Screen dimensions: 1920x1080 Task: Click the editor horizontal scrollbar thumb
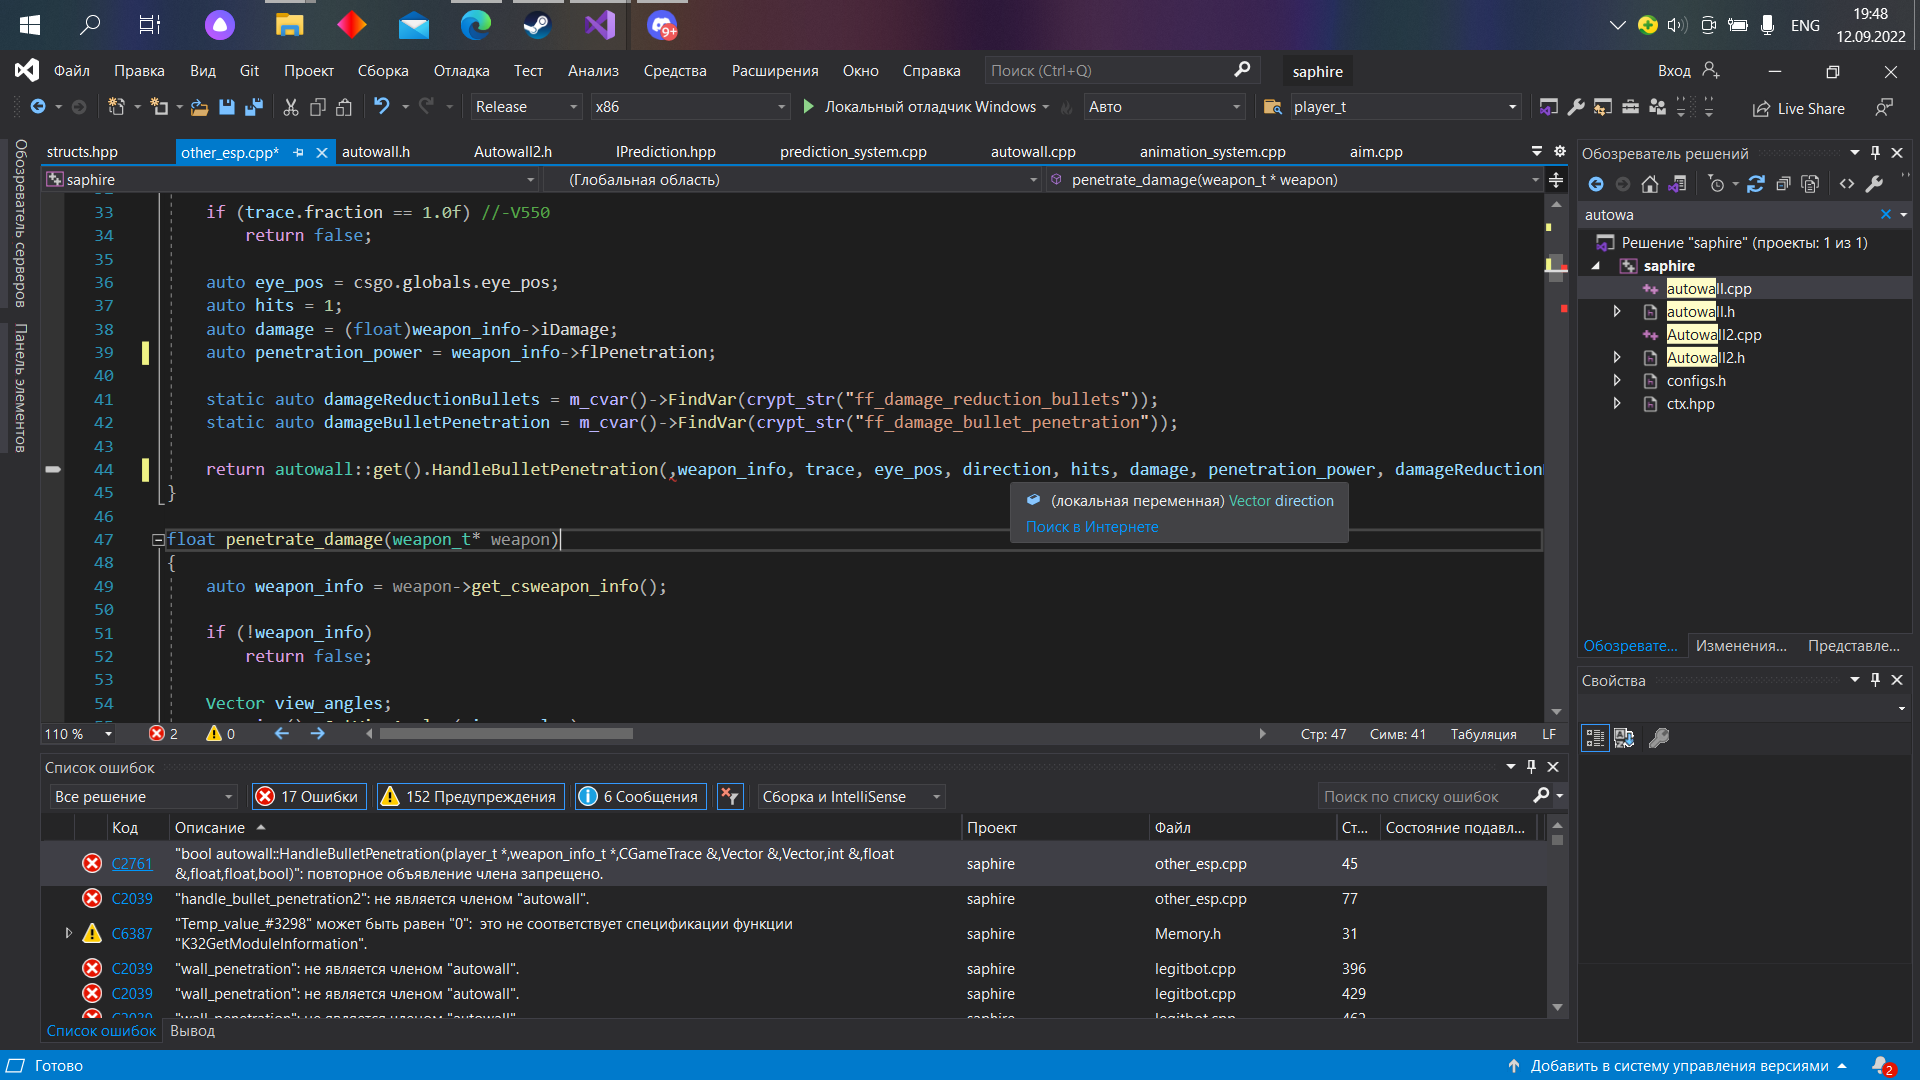click(x=506, y=734)
